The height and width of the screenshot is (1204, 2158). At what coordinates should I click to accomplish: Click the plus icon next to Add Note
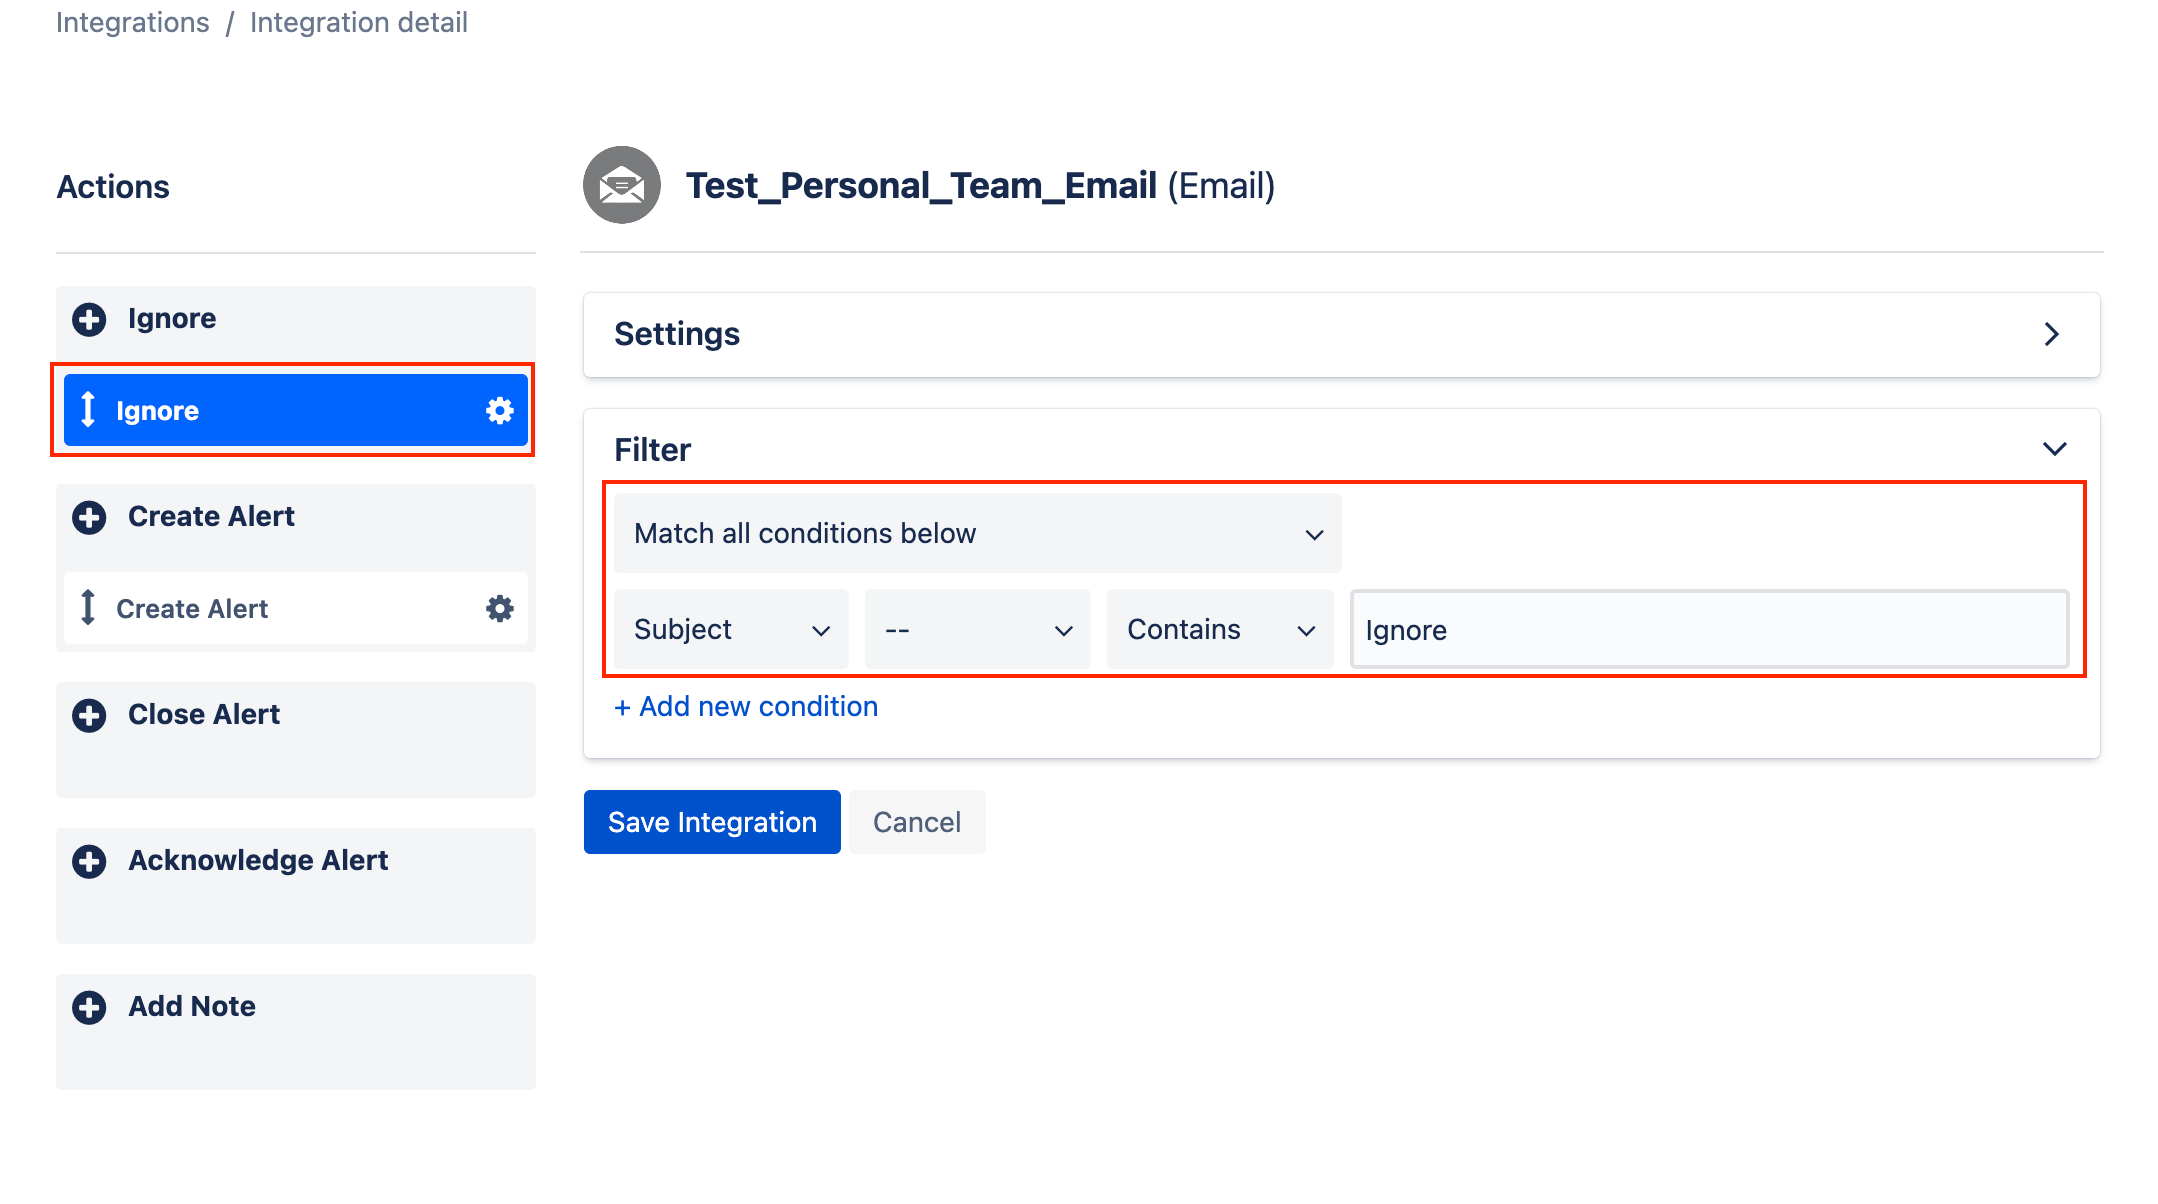[89, 1008]
